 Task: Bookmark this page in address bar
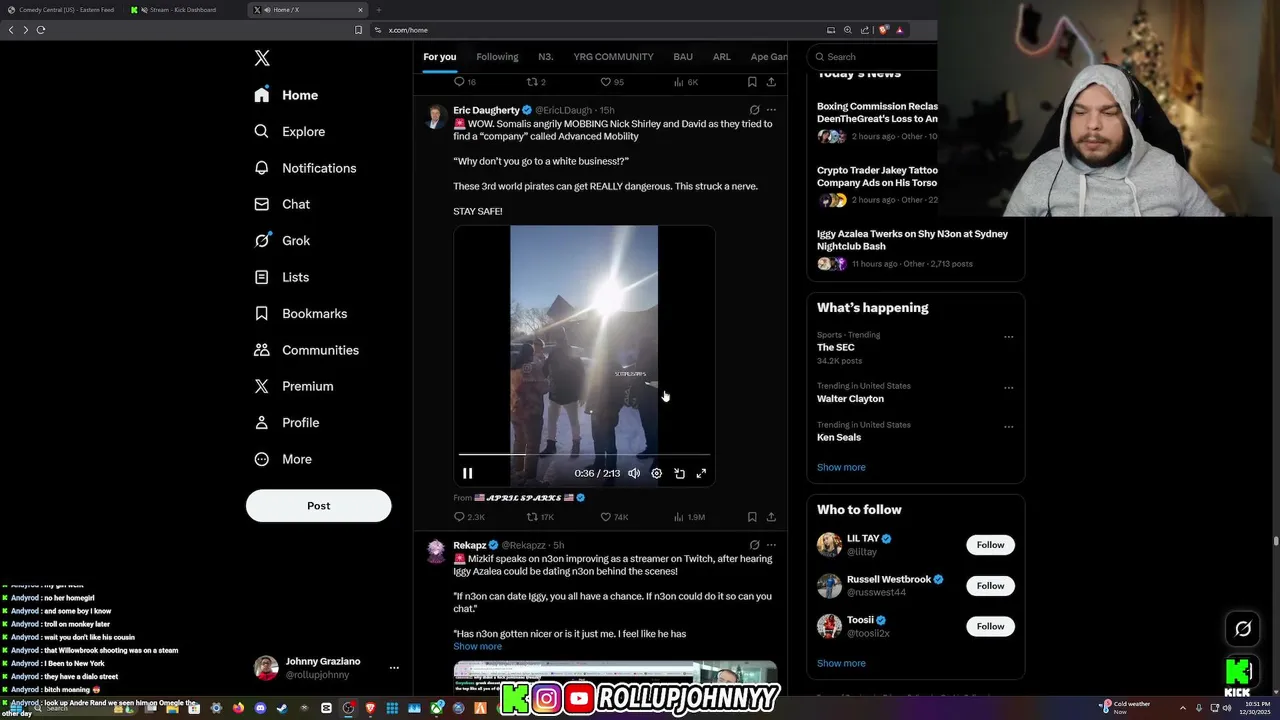359,30
